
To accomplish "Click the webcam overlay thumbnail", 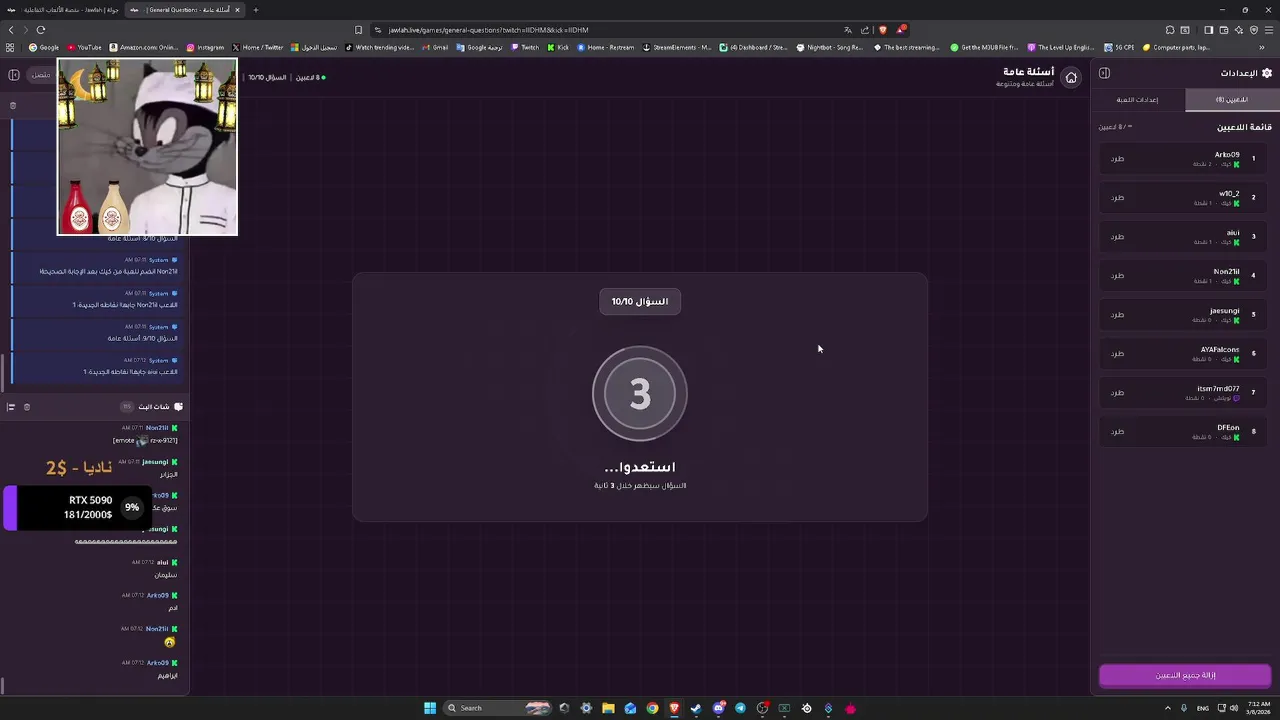I will [148, 147].
